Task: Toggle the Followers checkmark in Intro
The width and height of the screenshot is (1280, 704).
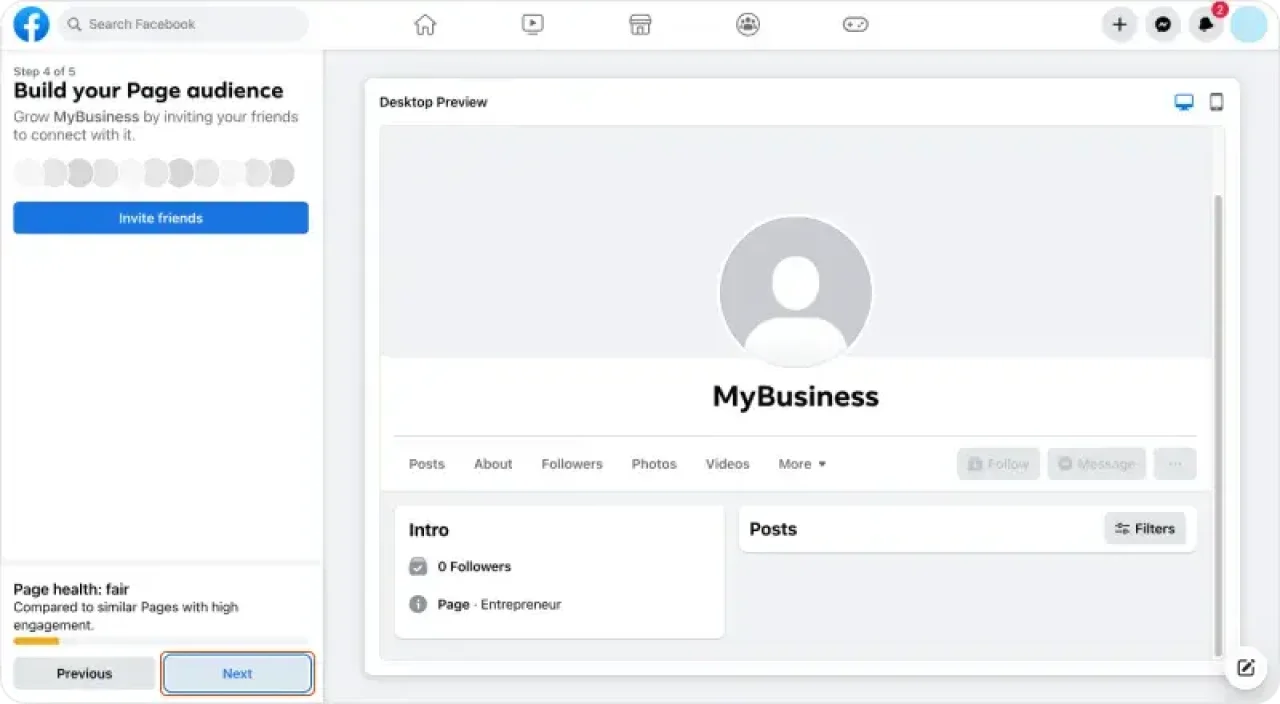Action: (417, 566)
